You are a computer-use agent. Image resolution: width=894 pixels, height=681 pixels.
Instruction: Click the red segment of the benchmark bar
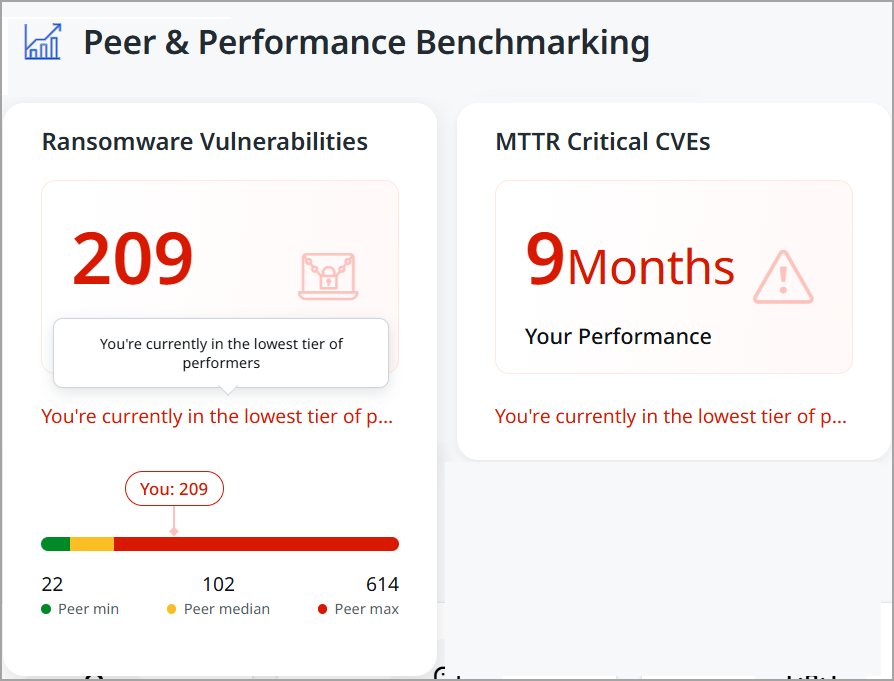coord(256,544)
